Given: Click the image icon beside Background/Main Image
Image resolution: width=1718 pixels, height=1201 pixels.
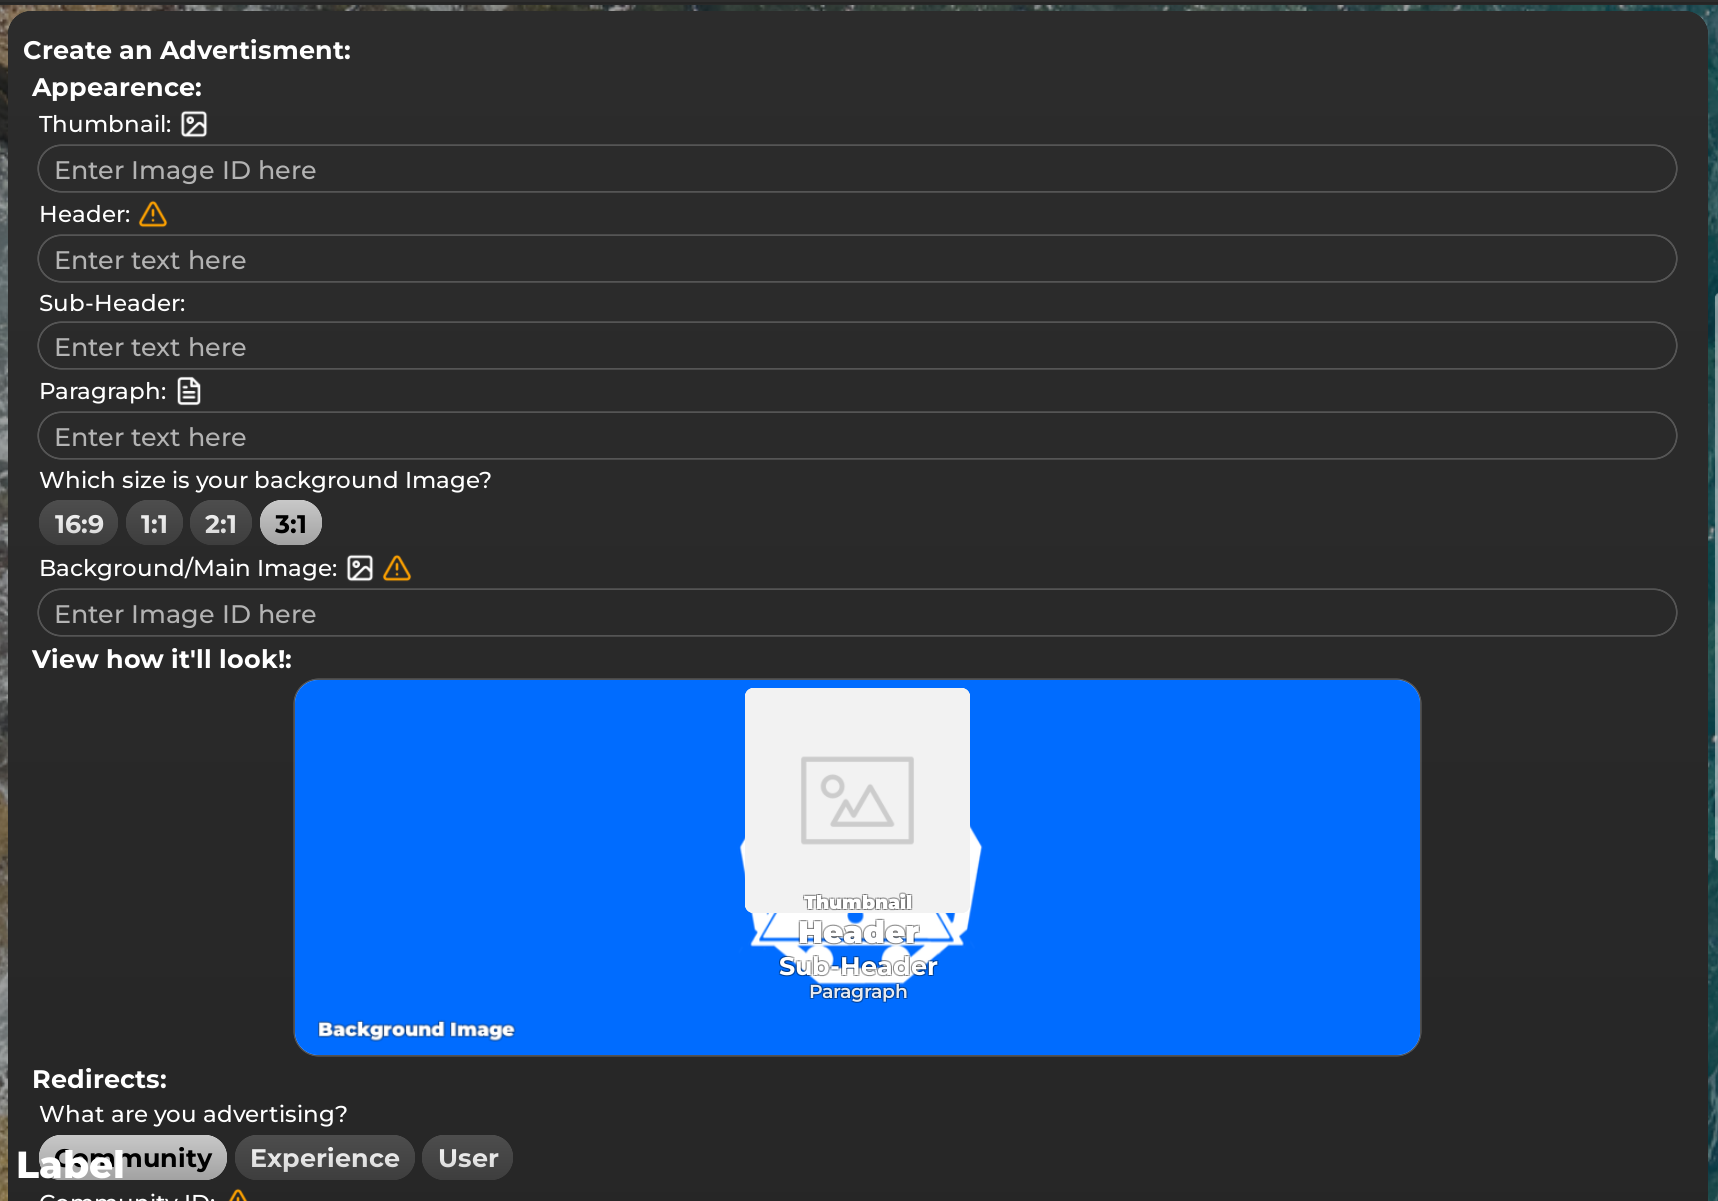Looking at the screenshot, I should click(360, 568).
